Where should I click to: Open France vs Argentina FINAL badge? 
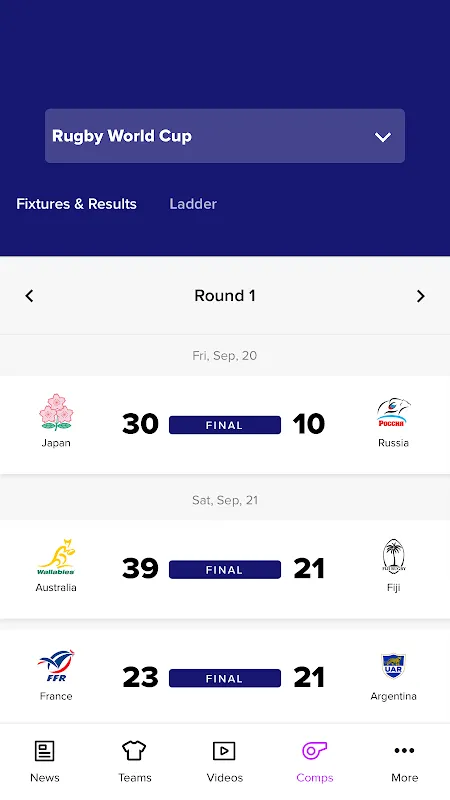tap(224, 679)
